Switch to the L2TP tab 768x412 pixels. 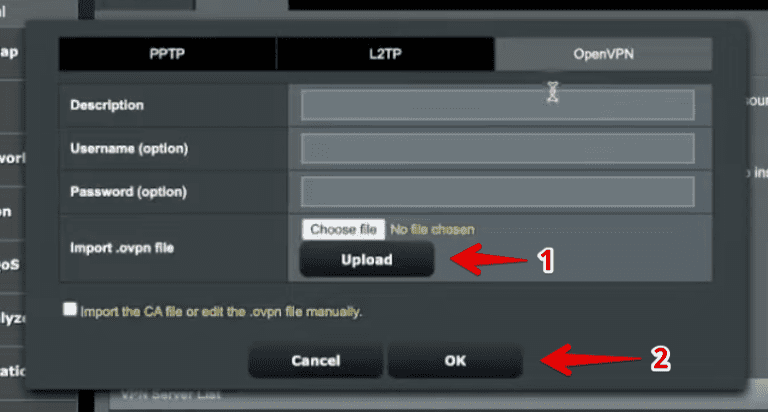click(385, 53)
